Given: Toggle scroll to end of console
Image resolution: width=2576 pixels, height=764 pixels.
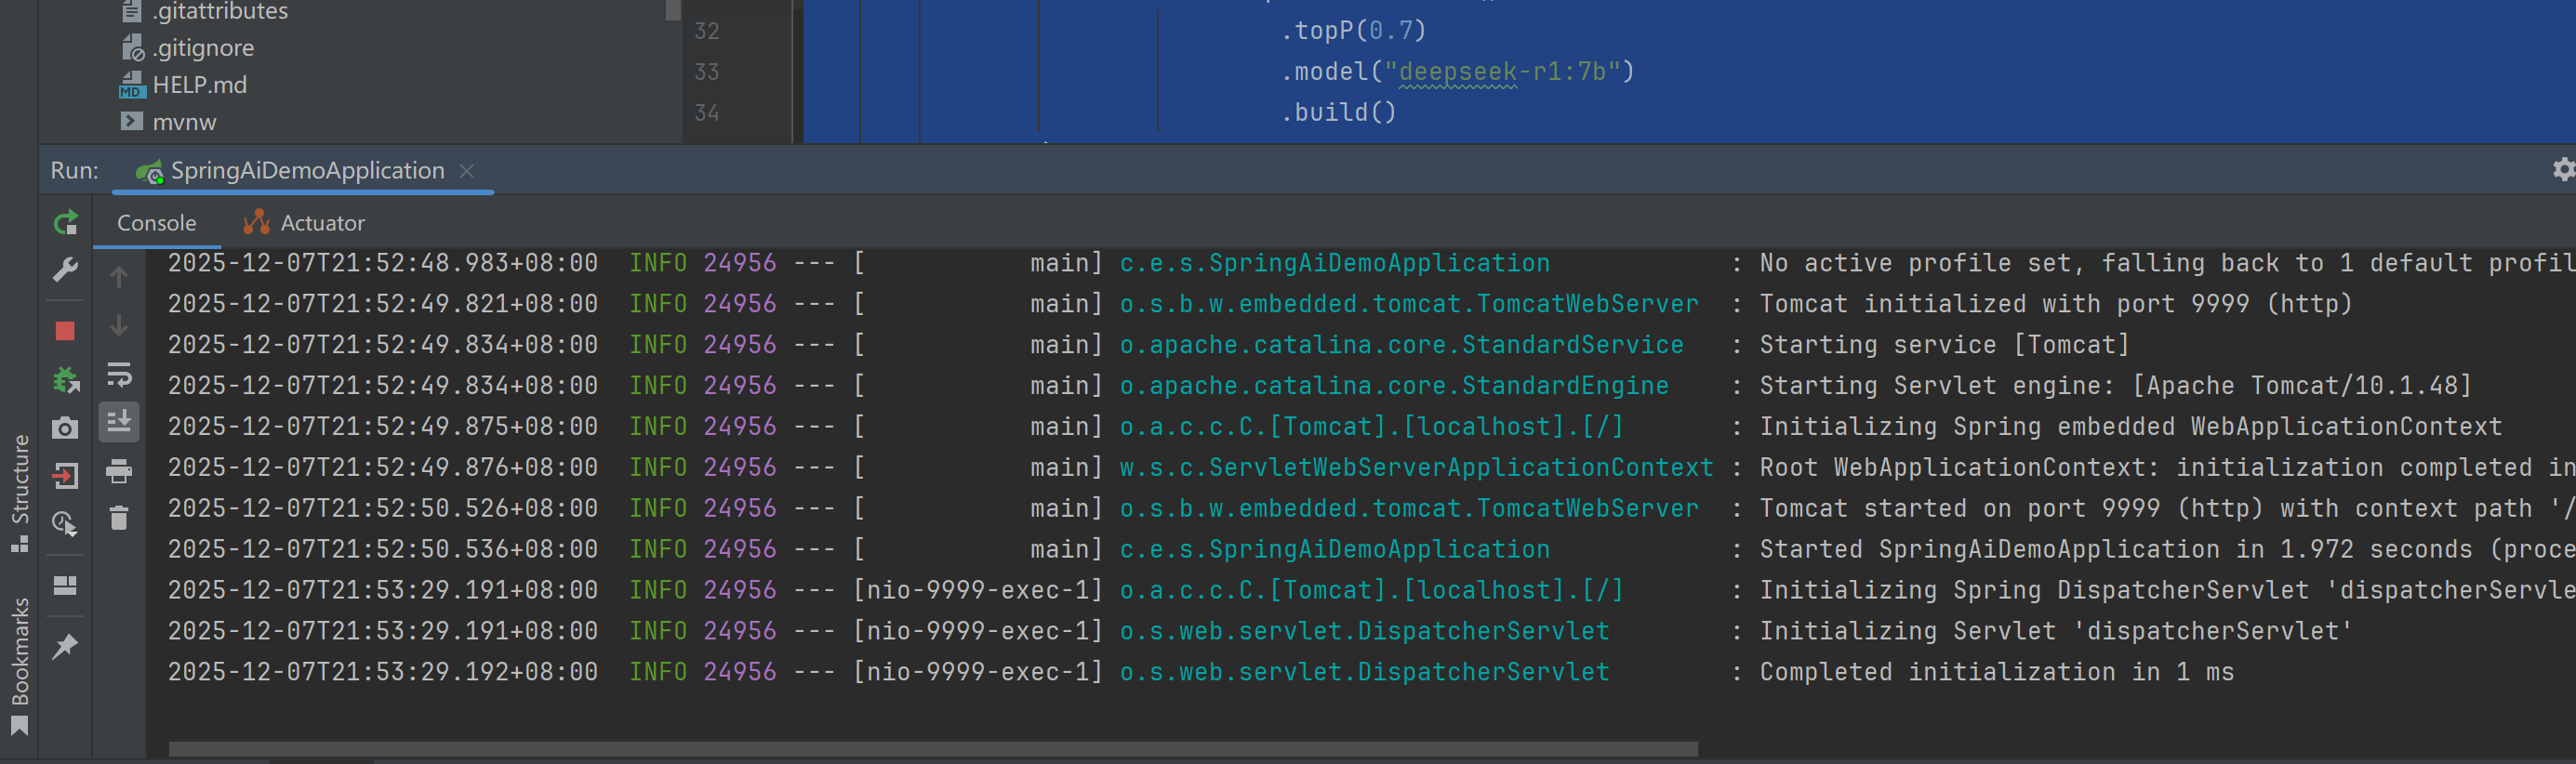Looking at the screenshot, I should (x=119, y=422).
